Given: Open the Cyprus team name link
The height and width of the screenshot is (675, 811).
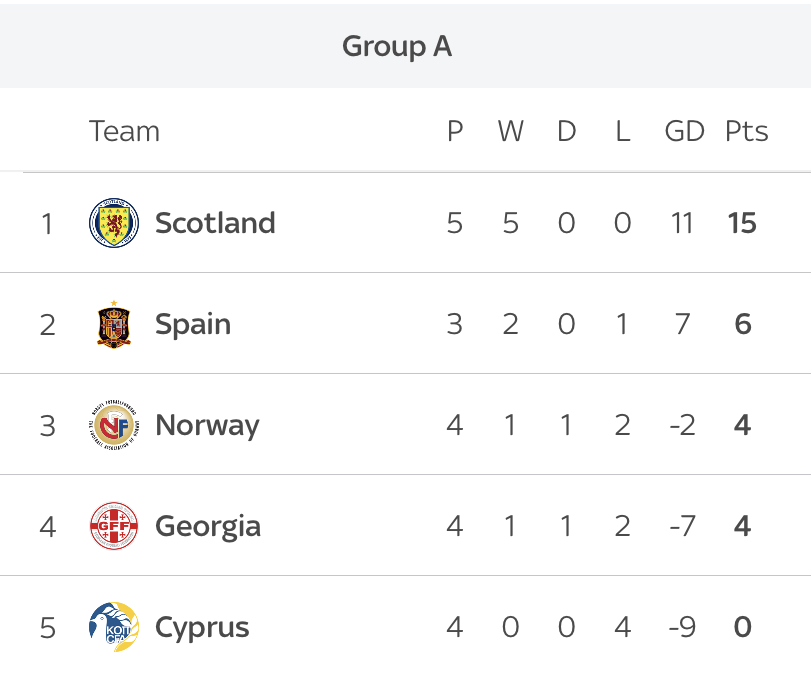Looking at the screenshot, I should 202,627.
